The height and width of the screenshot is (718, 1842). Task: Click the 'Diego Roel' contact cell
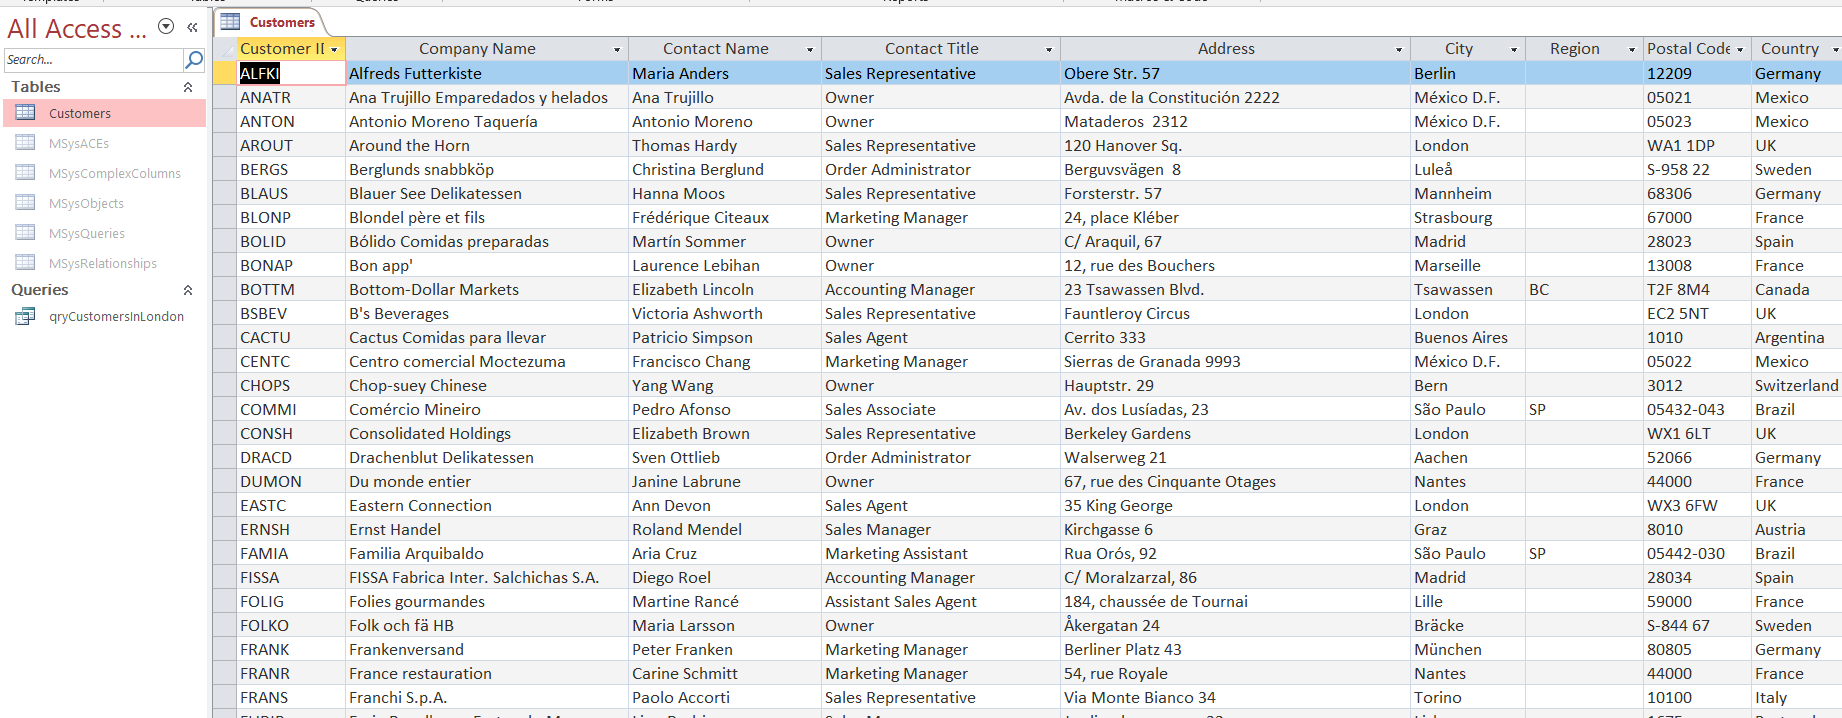725,577
